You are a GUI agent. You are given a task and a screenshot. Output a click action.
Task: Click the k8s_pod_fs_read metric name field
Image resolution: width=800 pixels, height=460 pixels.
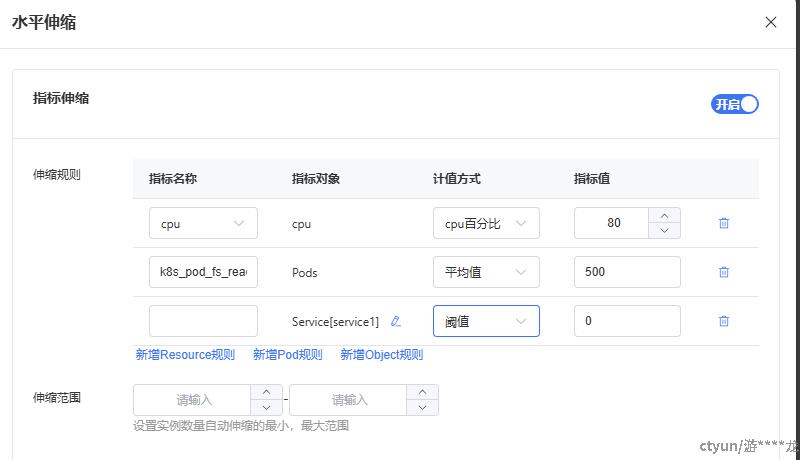(203, 272)
